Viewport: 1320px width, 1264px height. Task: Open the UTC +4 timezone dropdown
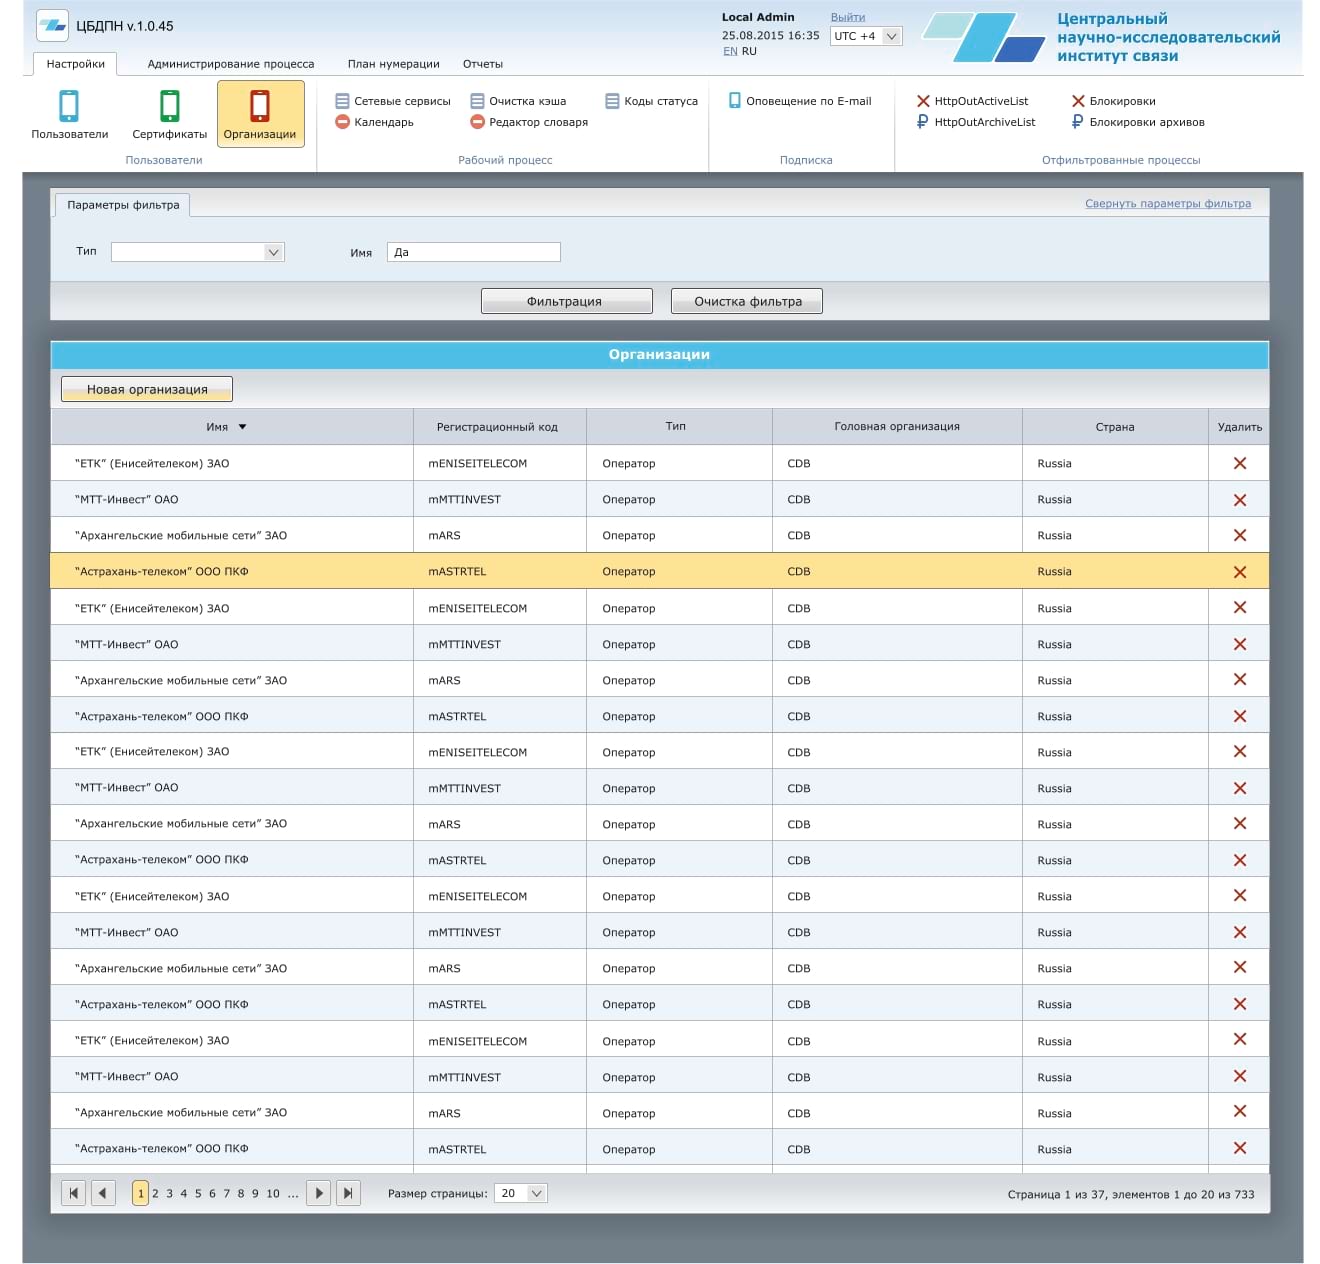point(866,36)
